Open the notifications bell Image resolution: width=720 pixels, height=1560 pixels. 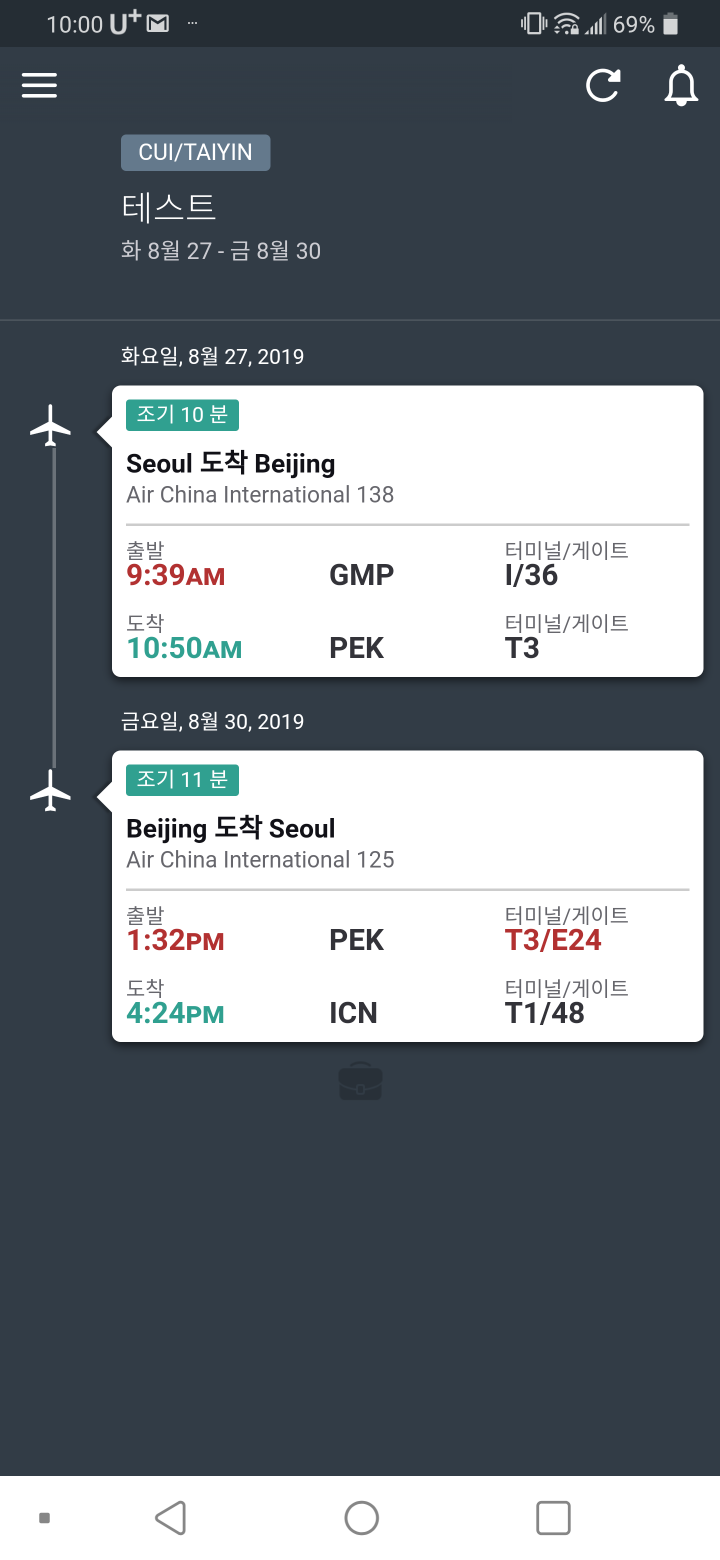click(681, 86)
